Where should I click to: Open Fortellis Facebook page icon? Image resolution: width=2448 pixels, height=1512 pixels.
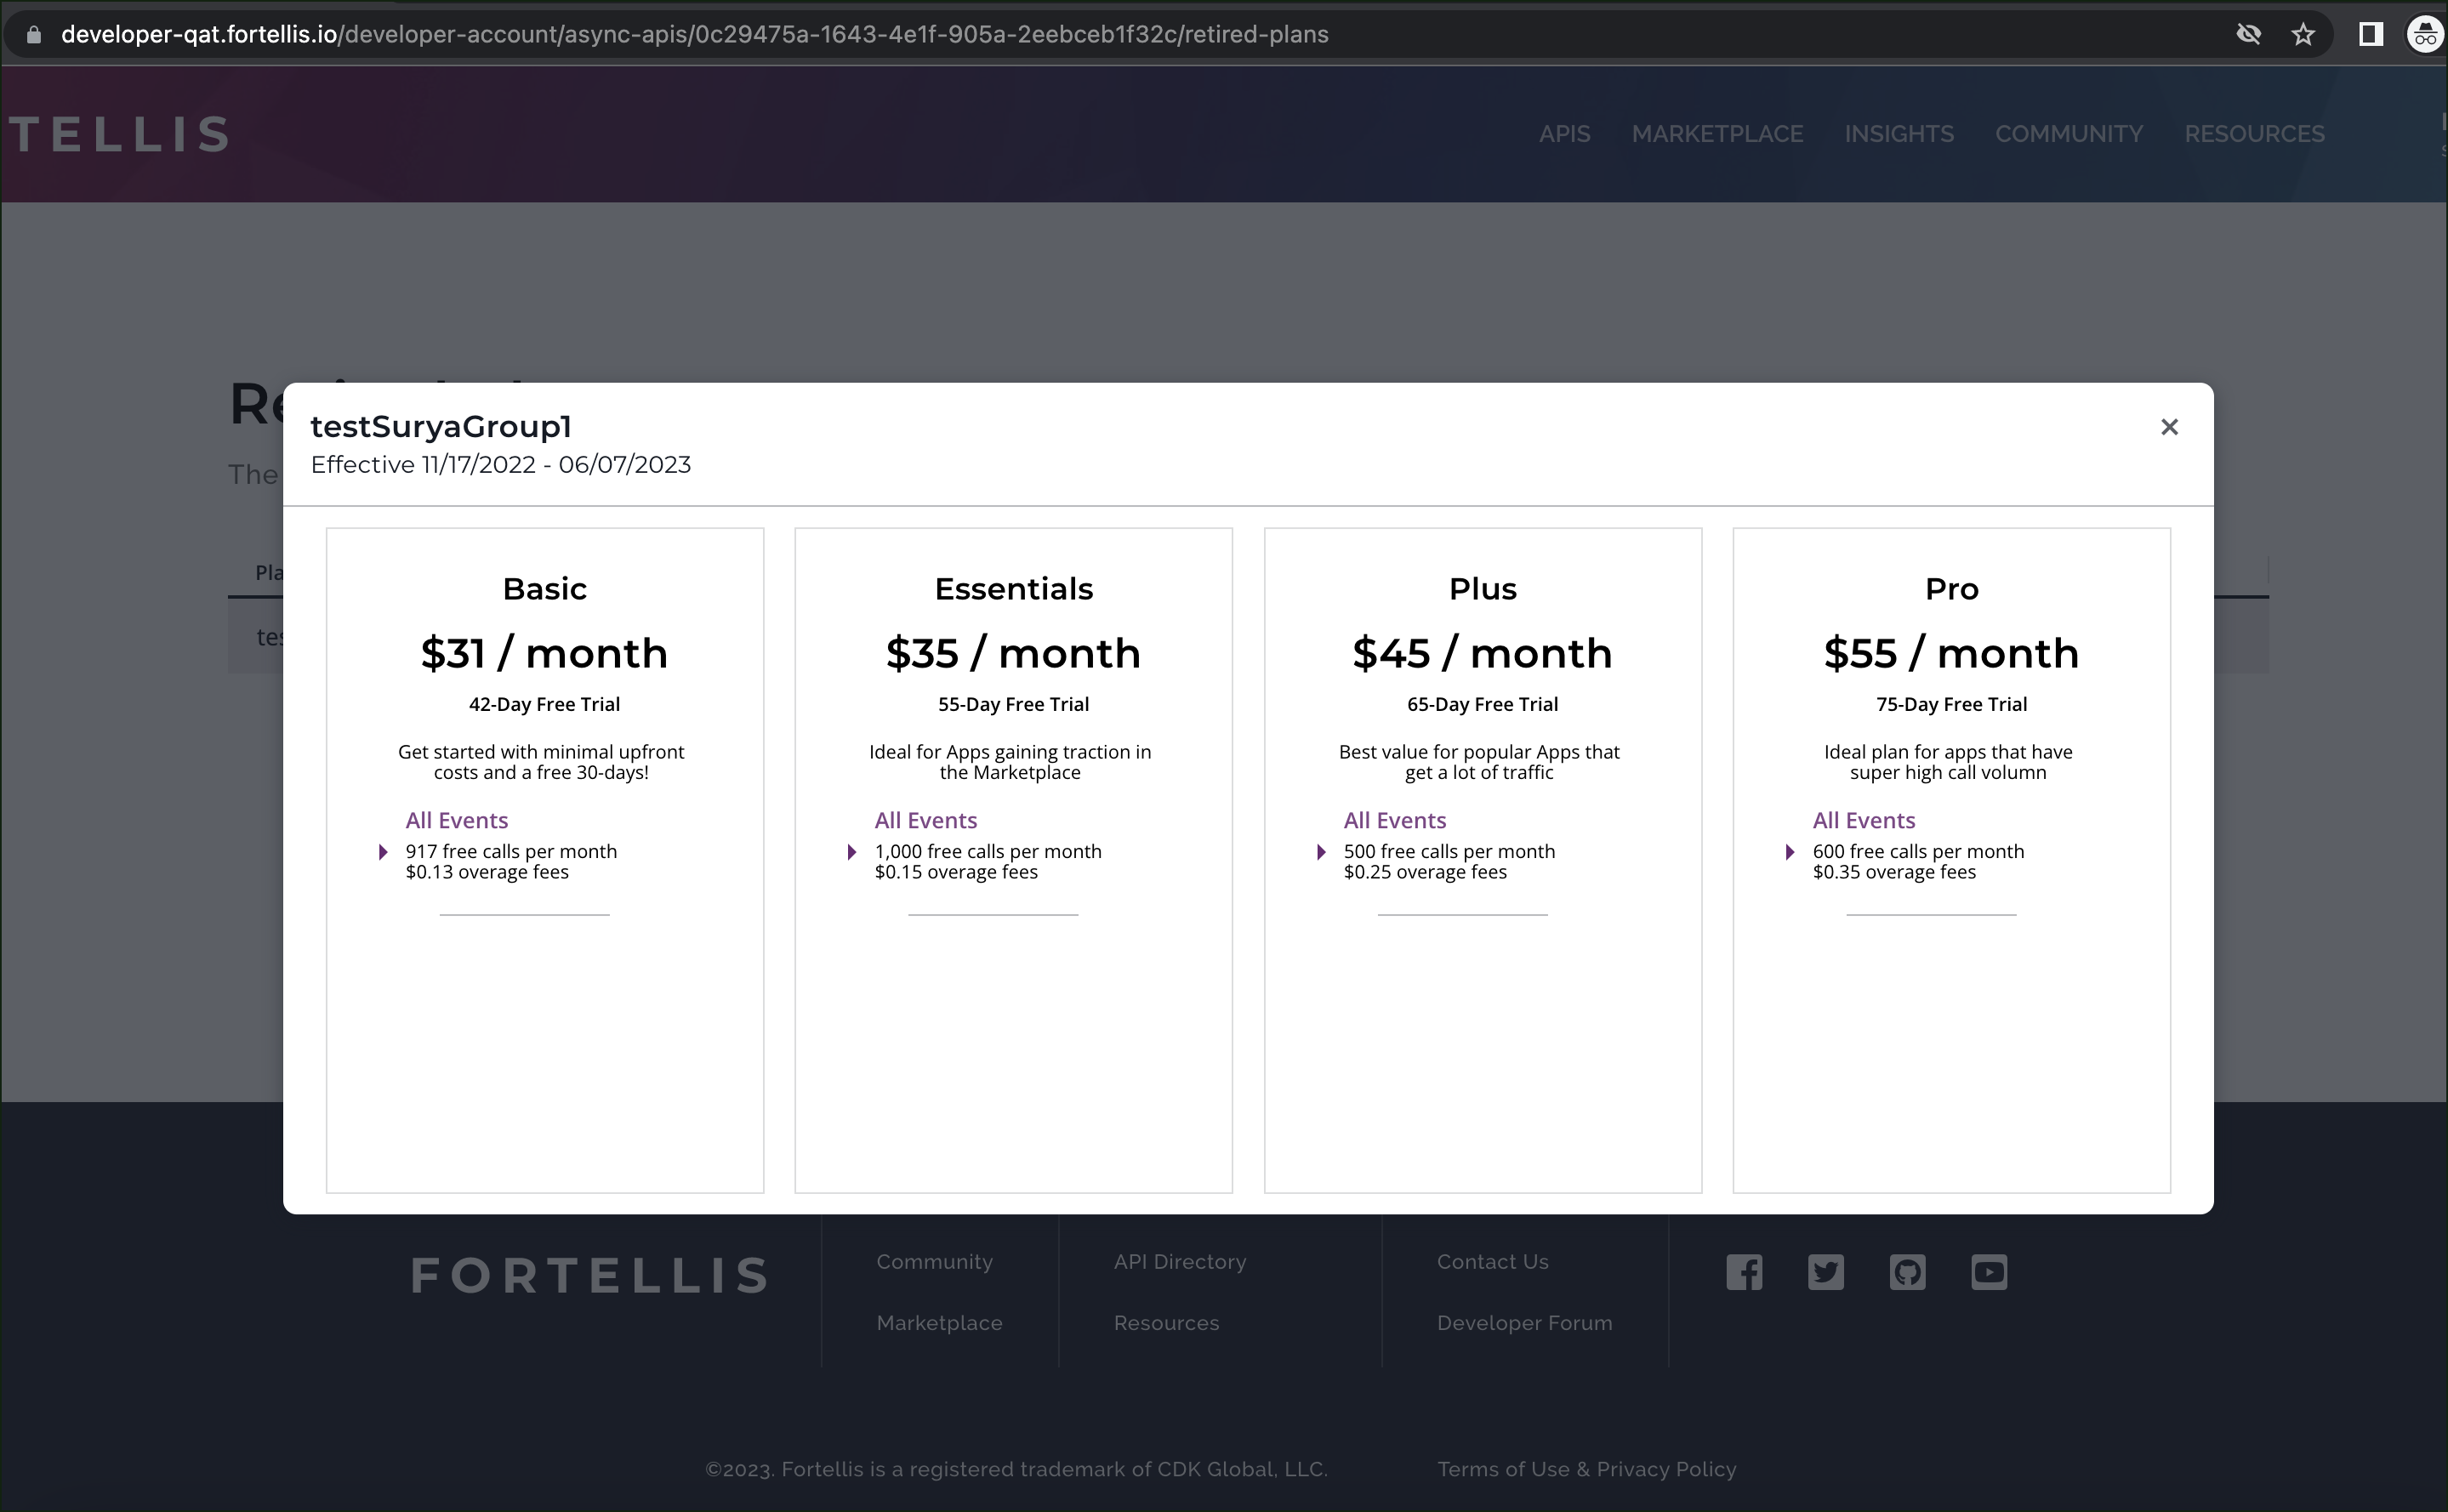tap(1744, 1272)
